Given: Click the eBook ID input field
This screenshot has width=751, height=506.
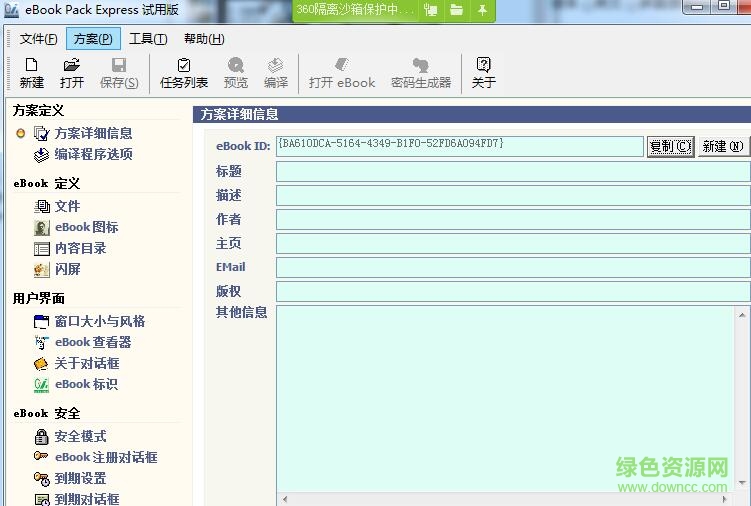Looking at the screenshot, I should tap(459, 146).
